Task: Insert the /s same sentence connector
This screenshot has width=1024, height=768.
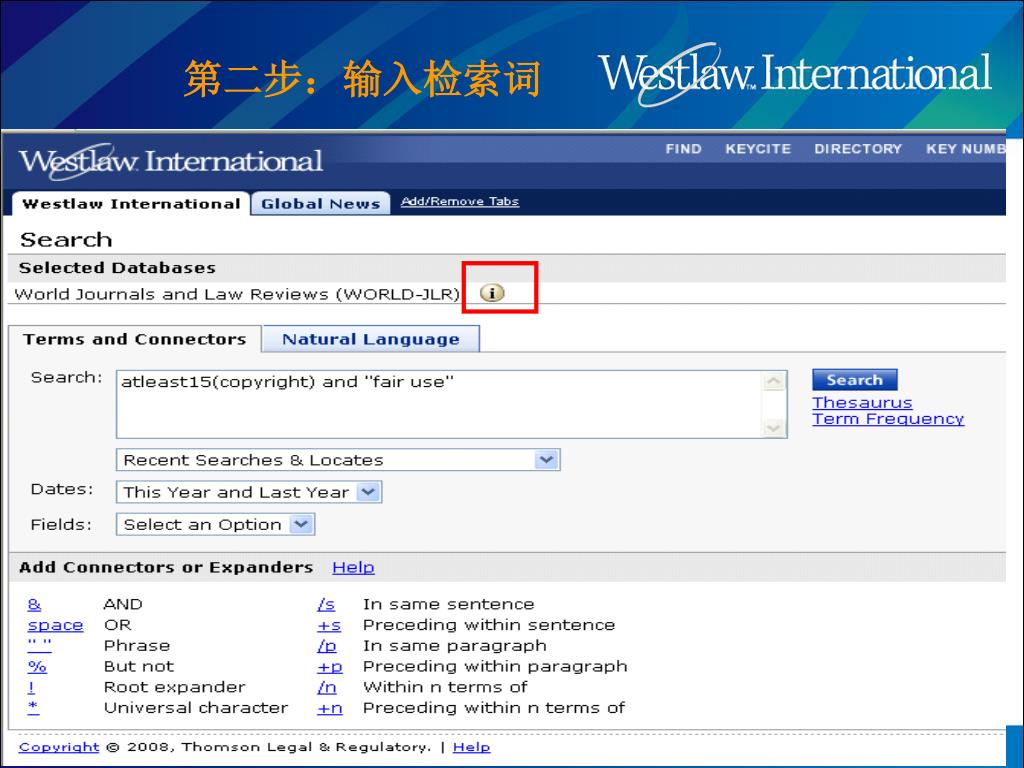Action: (x=326, y=605)
